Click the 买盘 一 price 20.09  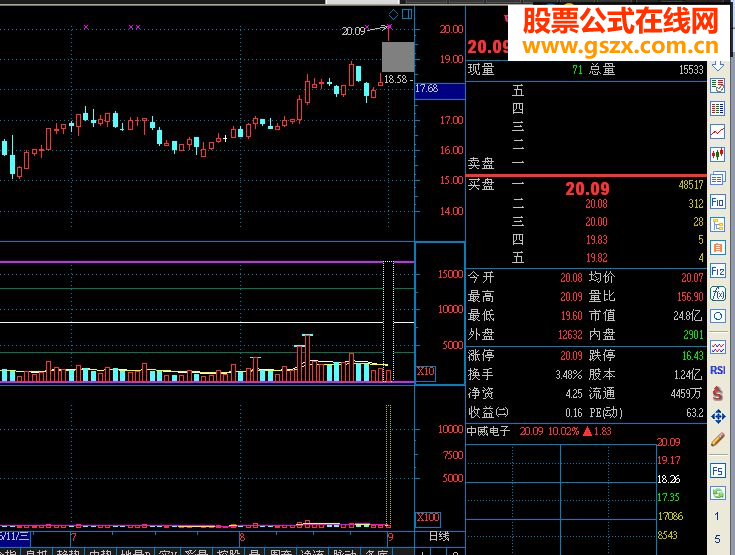click(587, 188)
